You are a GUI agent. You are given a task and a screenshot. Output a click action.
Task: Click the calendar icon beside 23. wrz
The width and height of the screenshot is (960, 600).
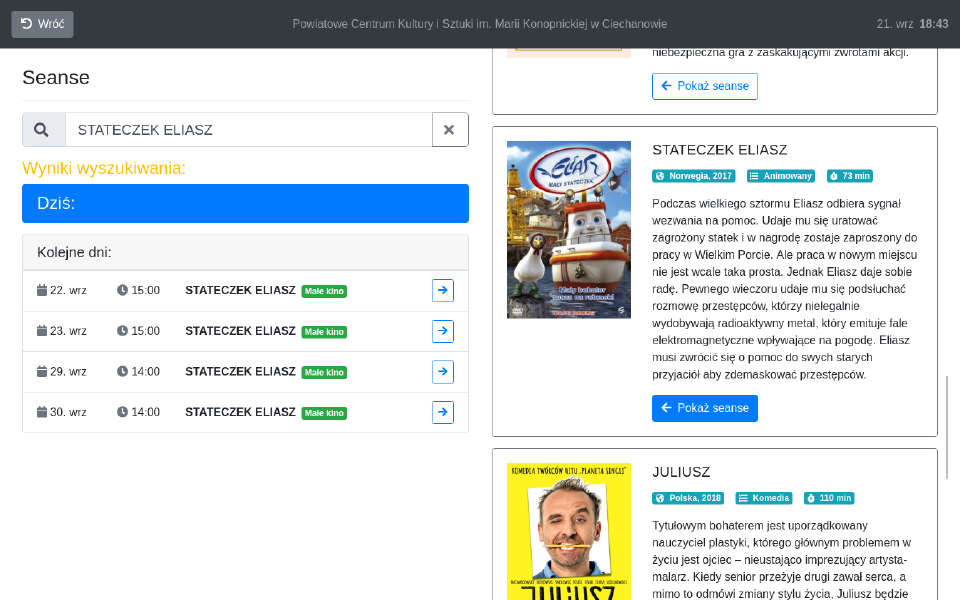point(42,331)
